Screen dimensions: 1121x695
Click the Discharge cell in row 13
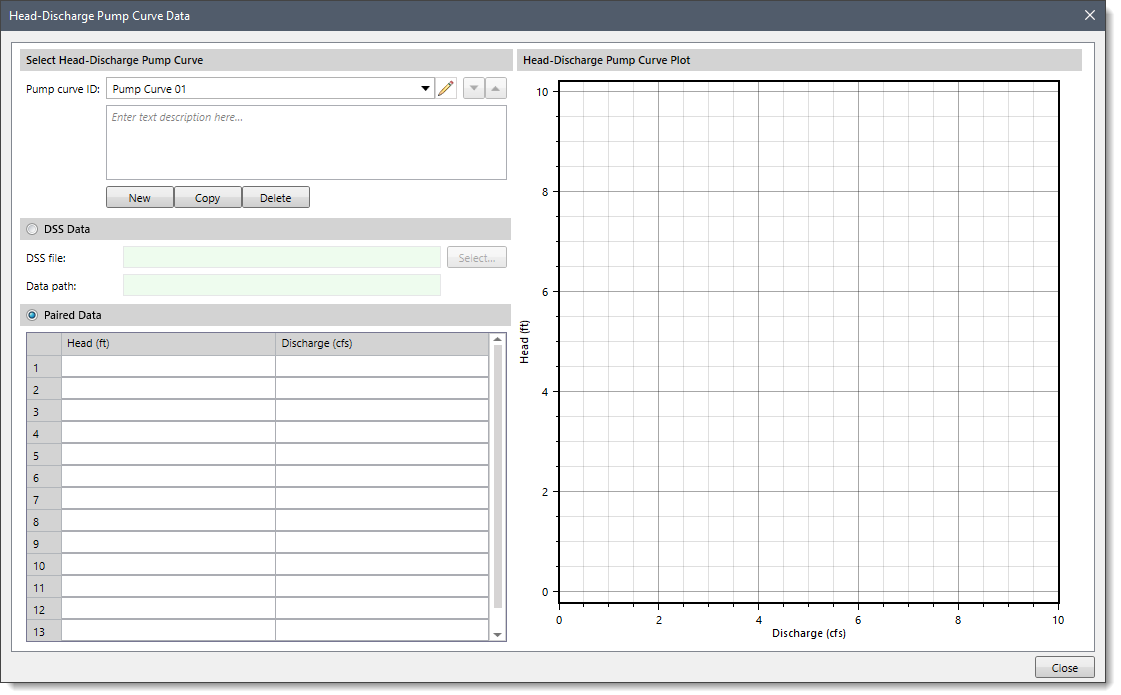pyautogui.click(x=382, y=631)
